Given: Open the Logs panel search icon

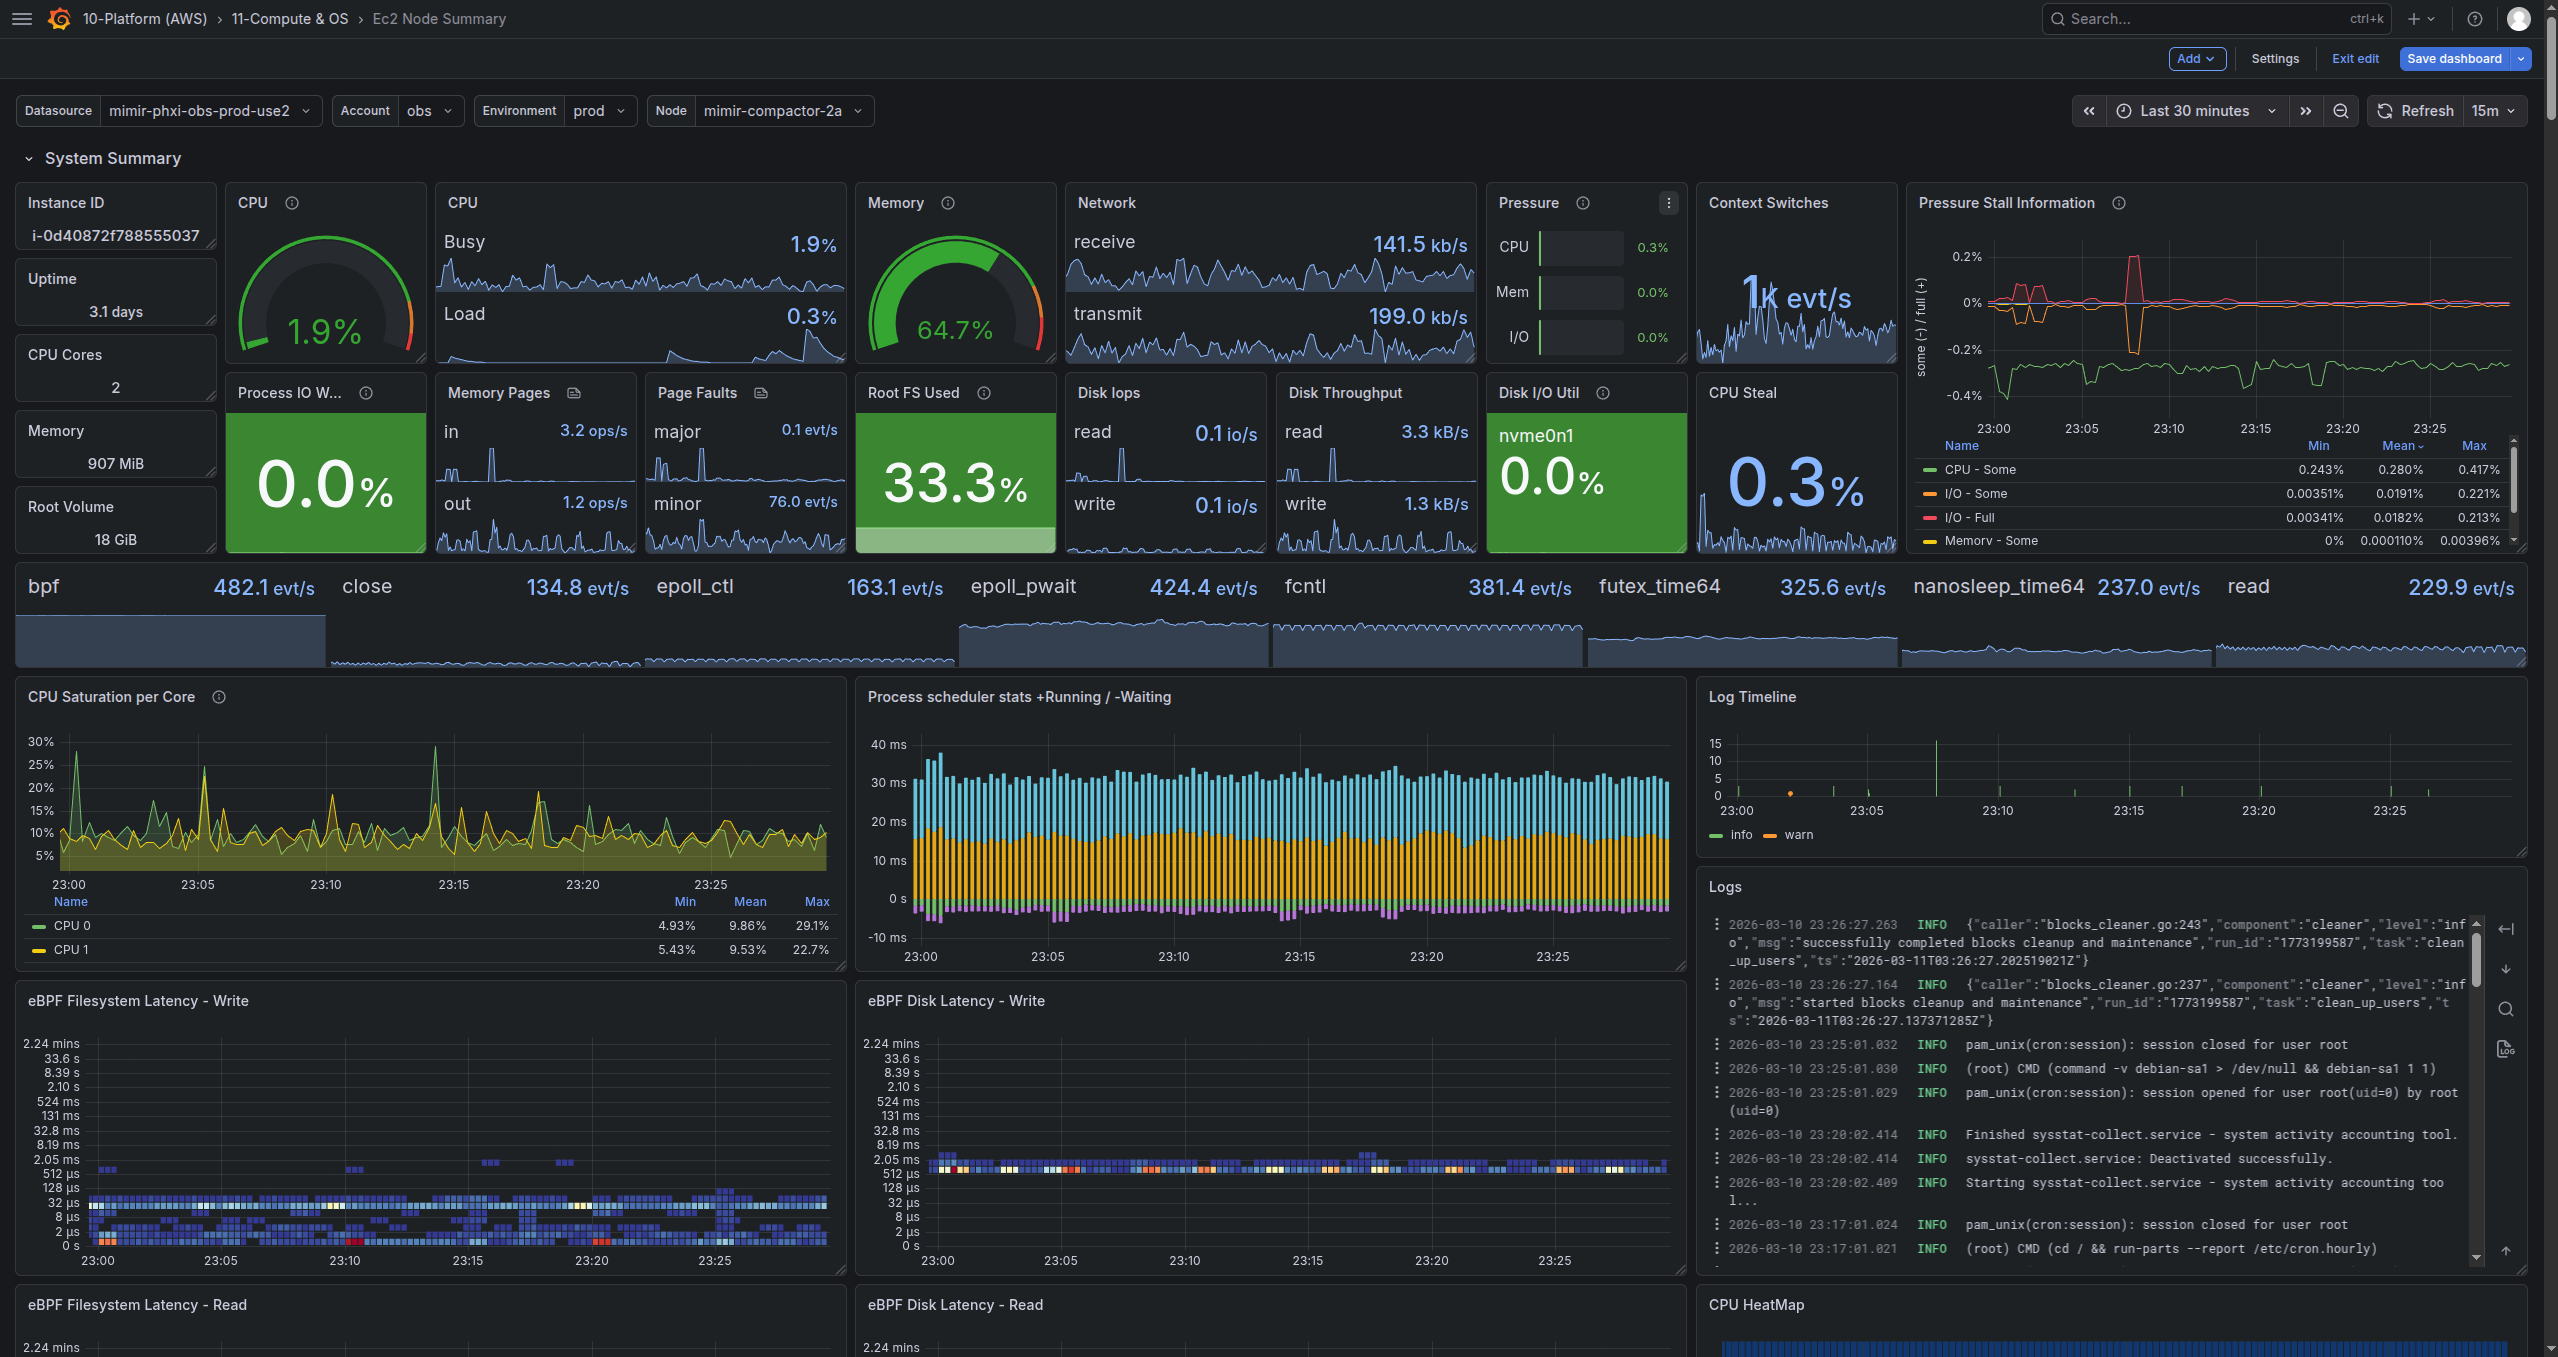Looking at the screenshot, I should click(2507, 1009).
